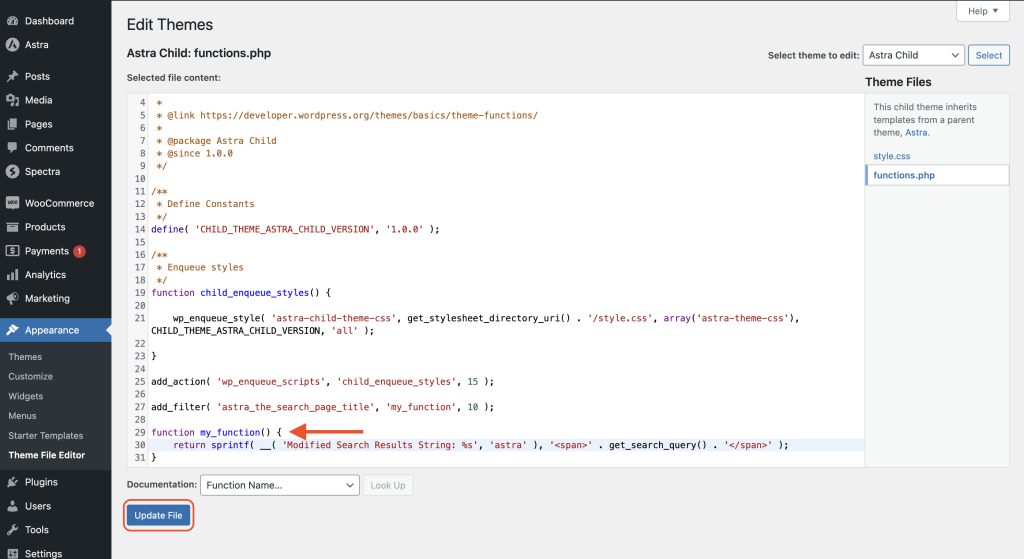Click the Analytics bar chart icon
1024x559 pixels.
tap(12, 275)
